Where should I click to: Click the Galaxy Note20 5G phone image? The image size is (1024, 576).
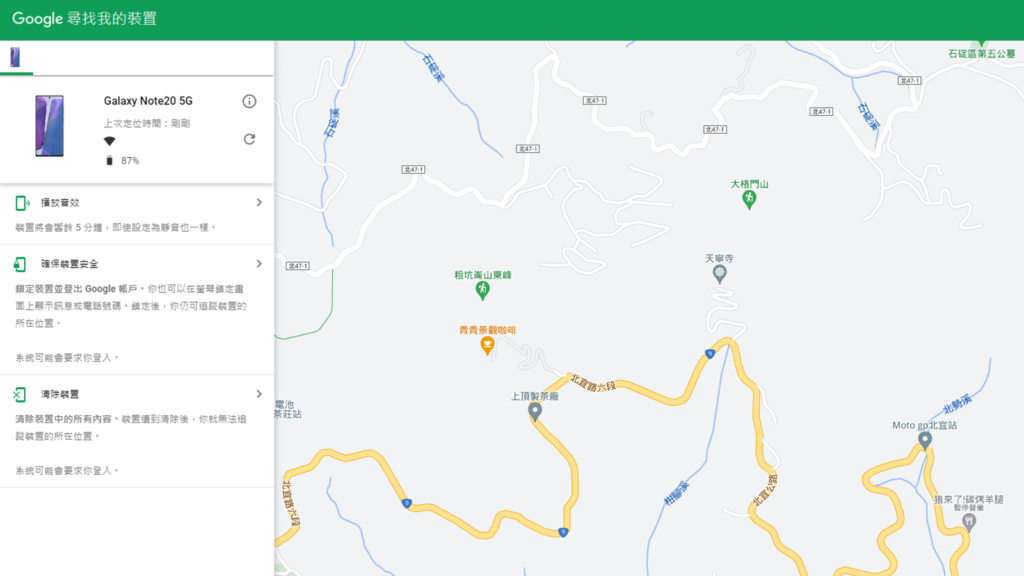click(x=50, y=126)
